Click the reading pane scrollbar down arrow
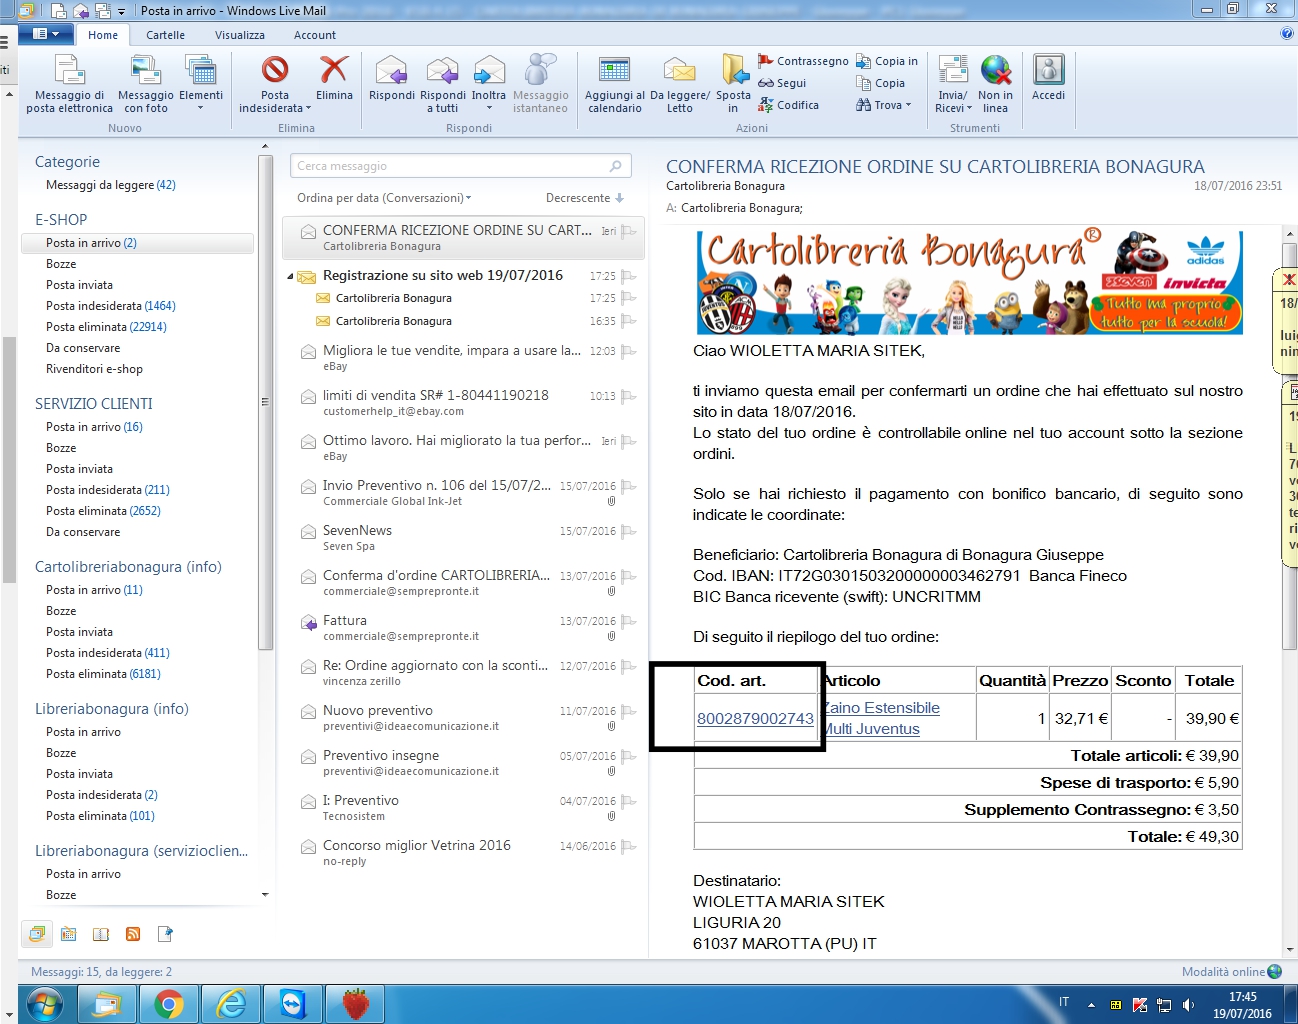1298x1024 pixels. click(x=1290, y=949)
